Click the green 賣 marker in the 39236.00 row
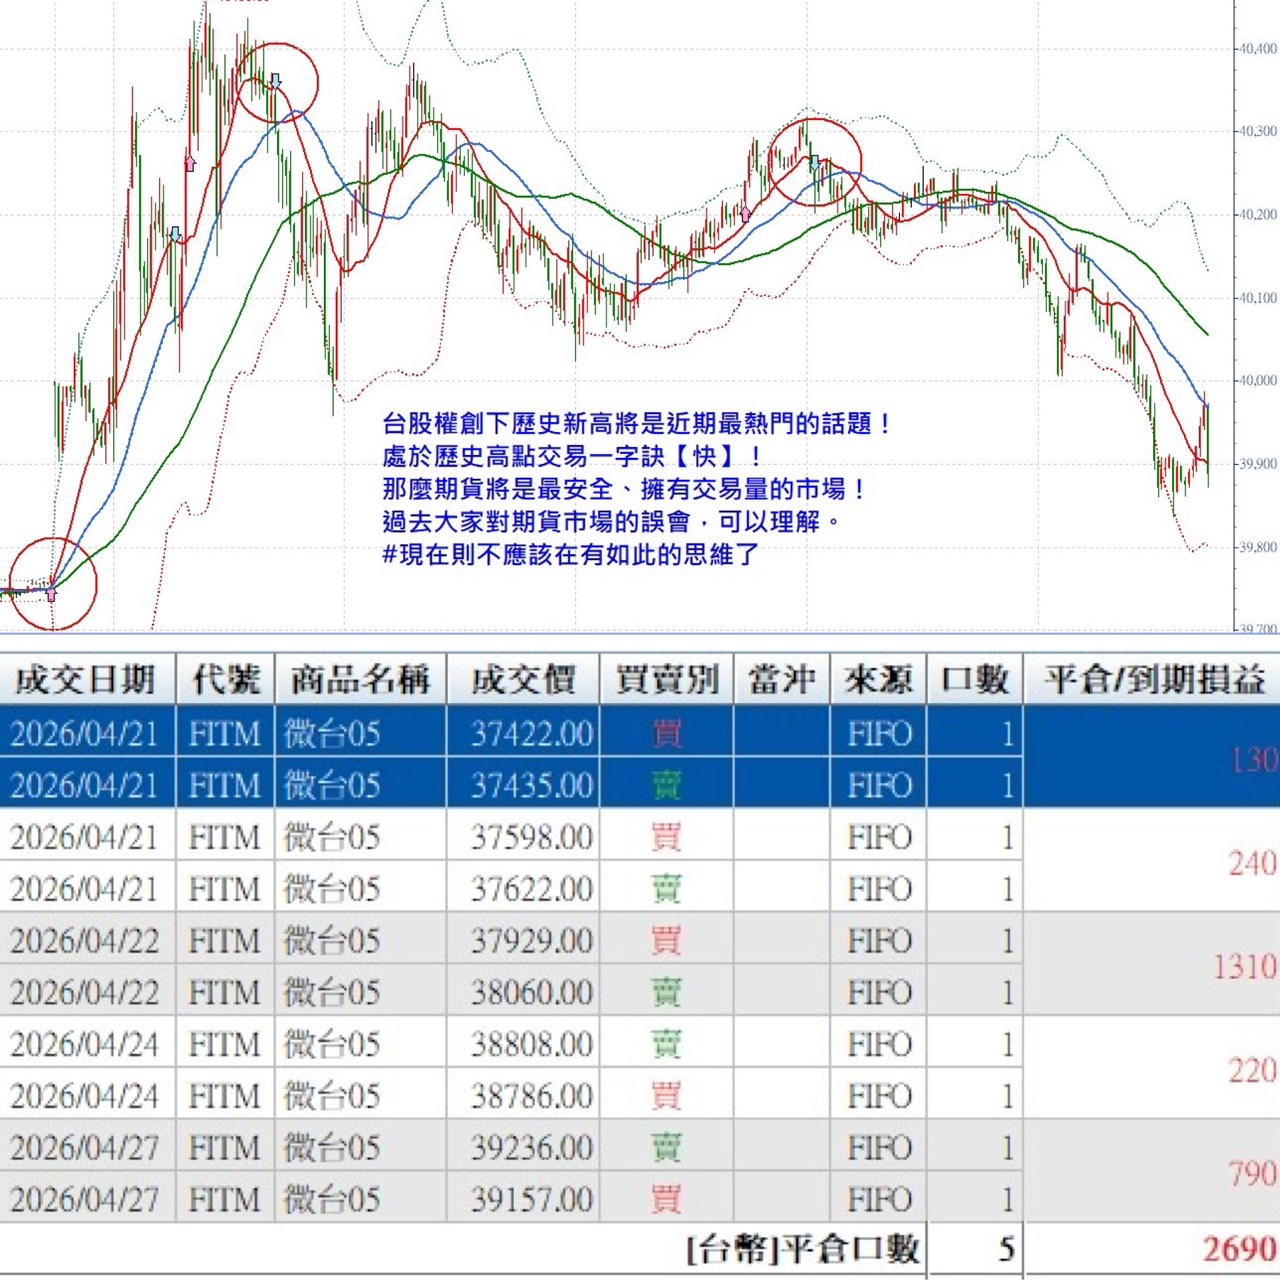Viewport: 1280px width, 1280px height. tap(666, 1147)
